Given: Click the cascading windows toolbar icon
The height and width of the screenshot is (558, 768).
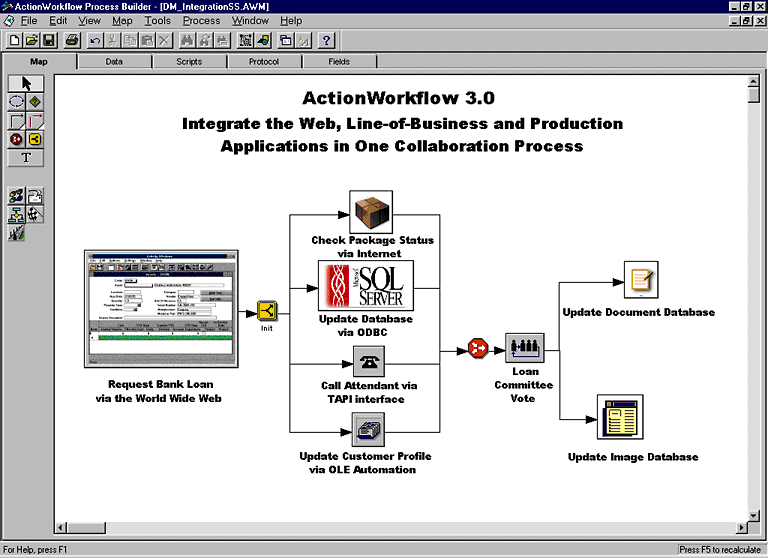Looking at the screenshot, I should pyautogui.click(x=286, y=40).
